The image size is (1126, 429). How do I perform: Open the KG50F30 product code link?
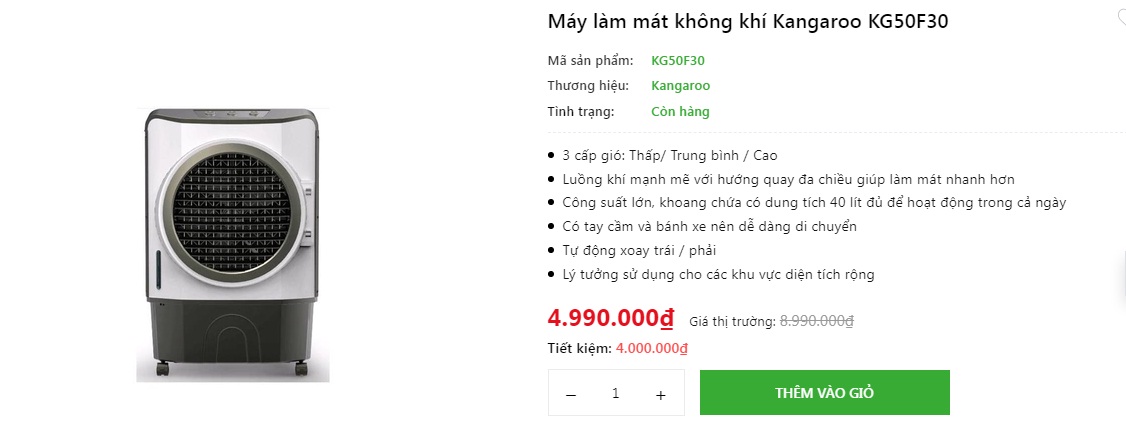coord(678,60)
